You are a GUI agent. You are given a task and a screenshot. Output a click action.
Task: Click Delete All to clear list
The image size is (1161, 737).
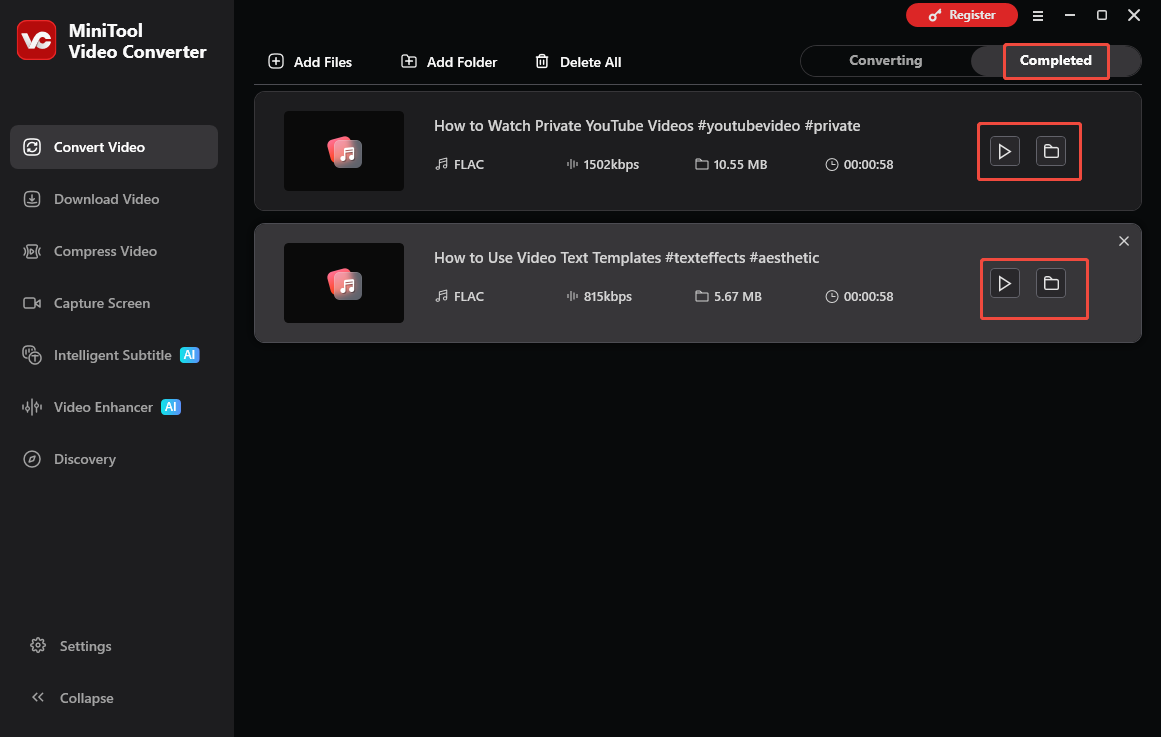[578, 62]
